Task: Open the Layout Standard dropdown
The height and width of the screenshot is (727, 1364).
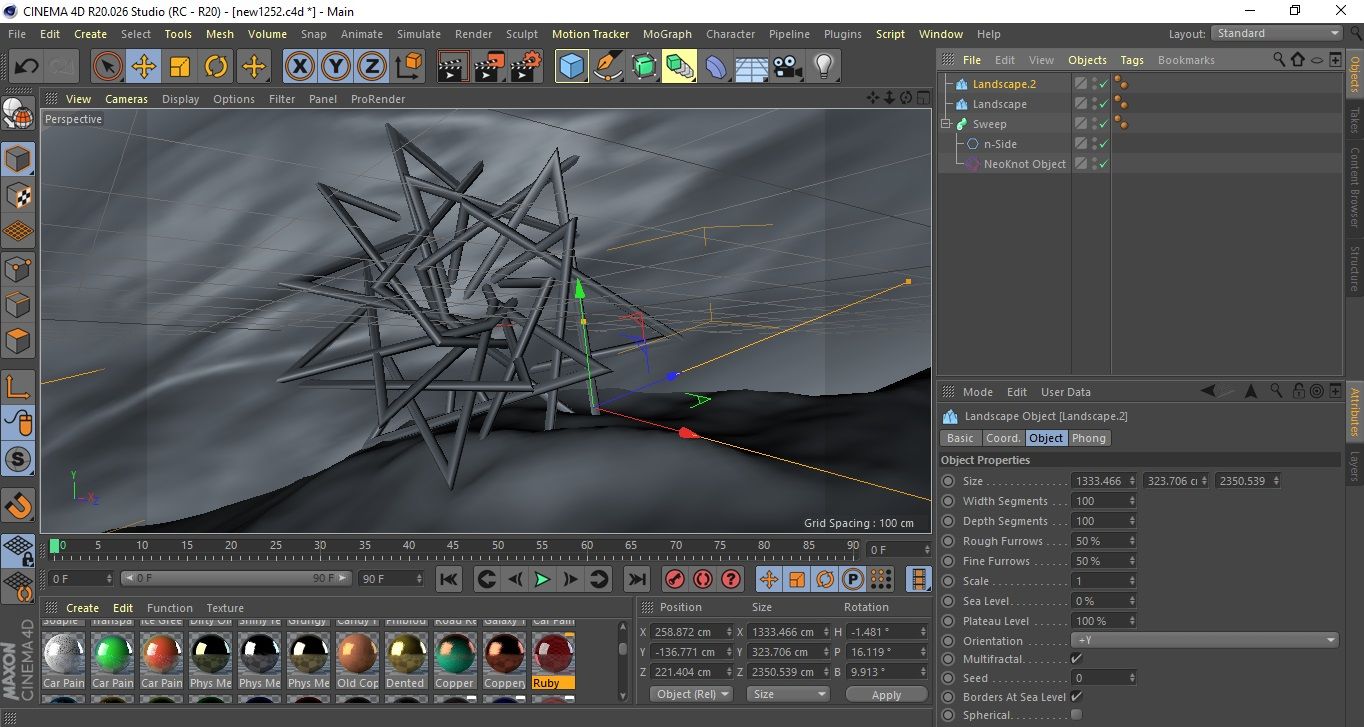Action: click(1277, 33)
